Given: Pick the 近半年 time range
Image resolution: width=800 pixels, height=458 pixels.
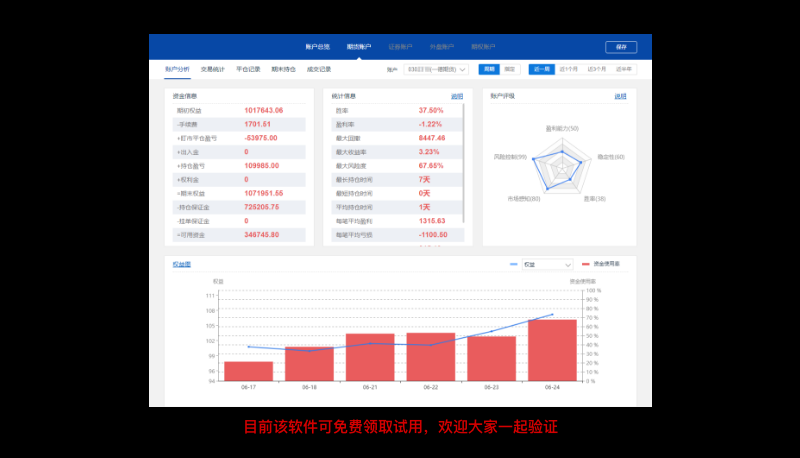Looking at the screenshot, I should click(625, 69).
